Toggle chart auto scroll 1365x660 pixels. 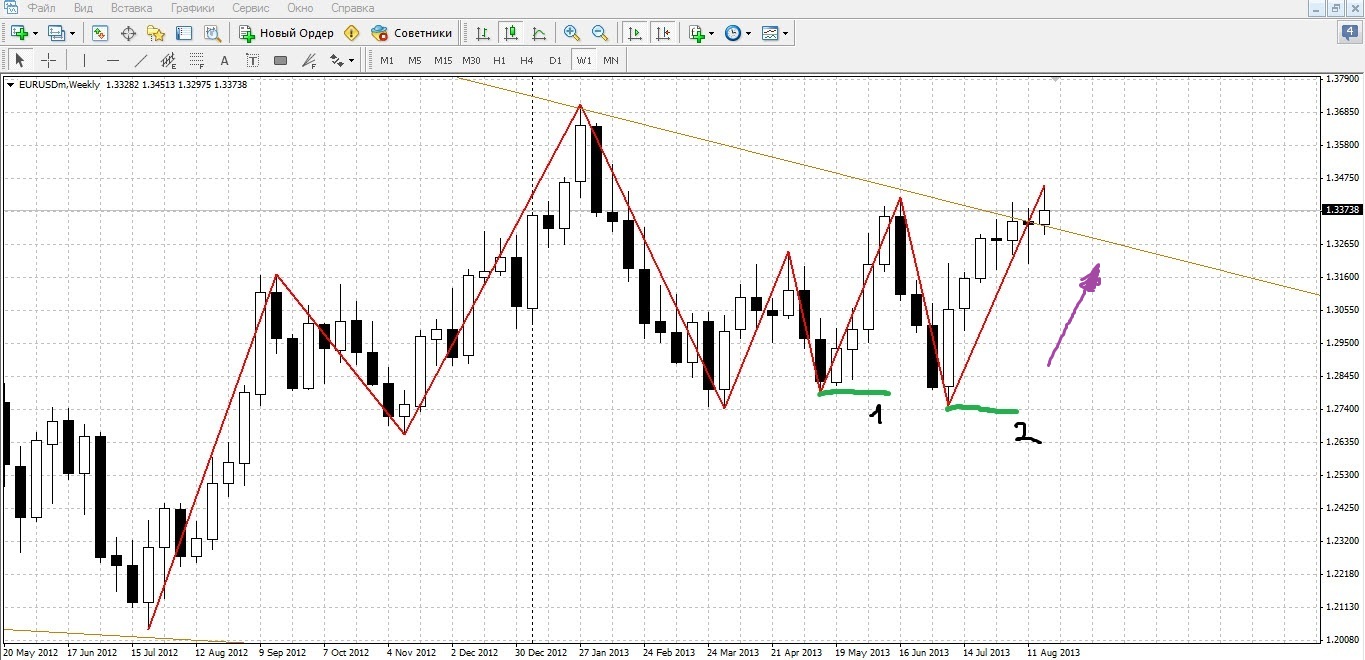point(634,33)
